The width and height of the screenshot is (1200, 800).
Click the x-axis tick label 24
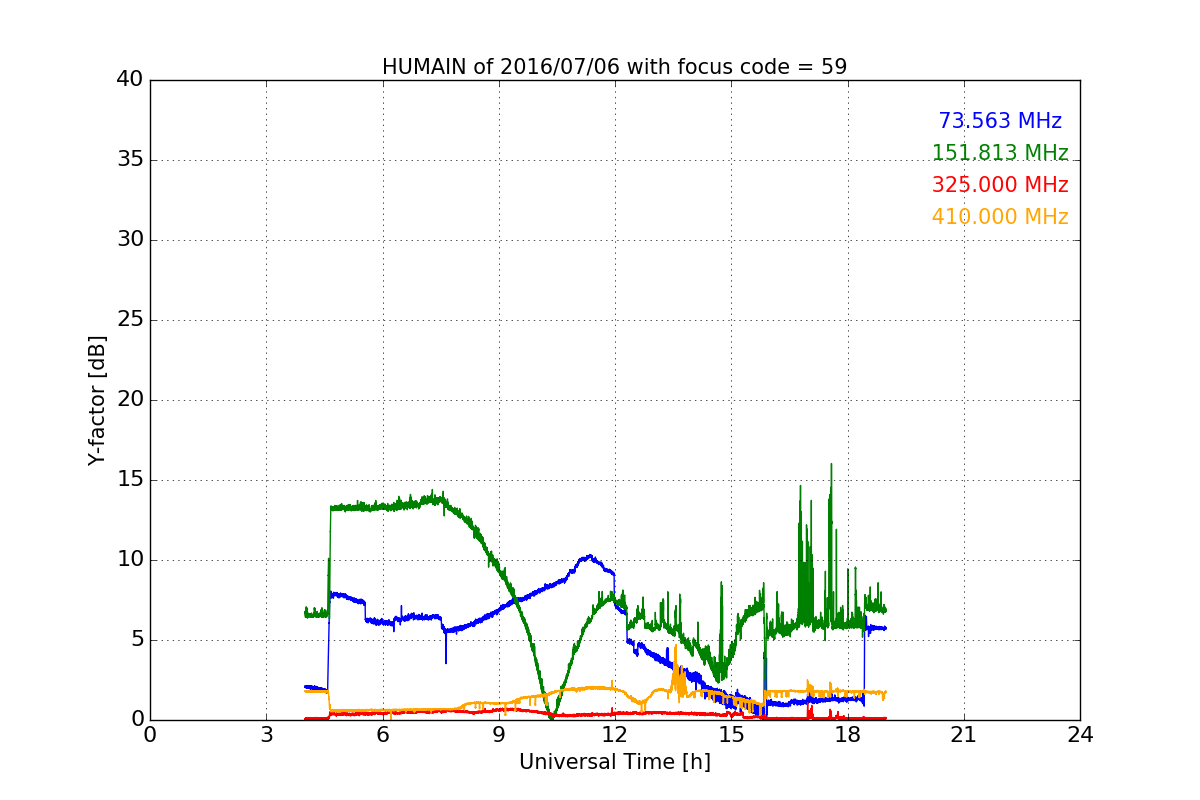point(1080,735)
